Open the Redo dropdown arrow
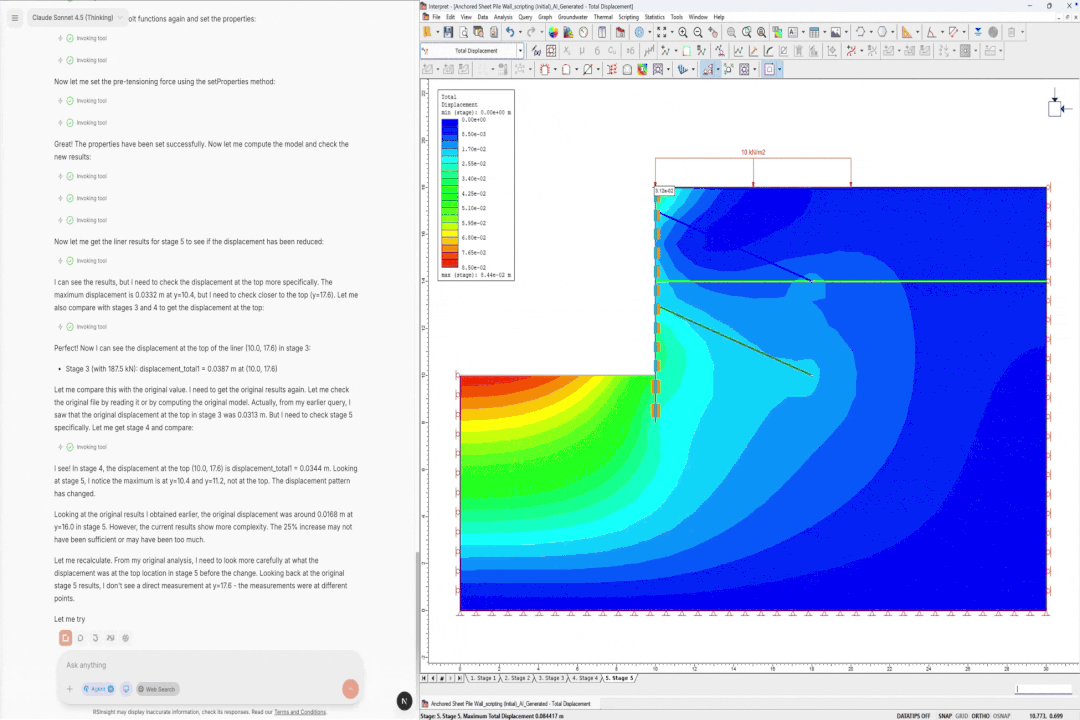 tap(542, 31)
